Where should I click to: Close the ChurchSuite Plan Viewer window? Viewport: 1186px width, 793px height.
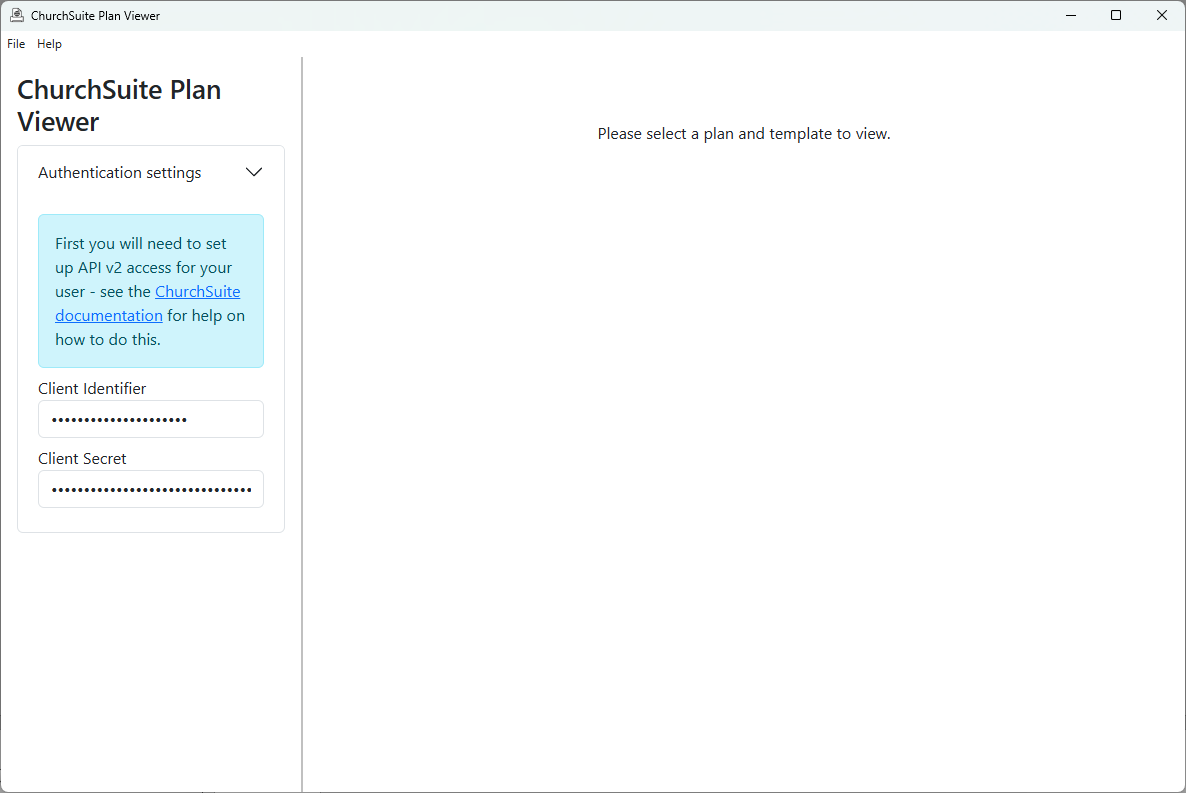click(x=1161, y=15)
